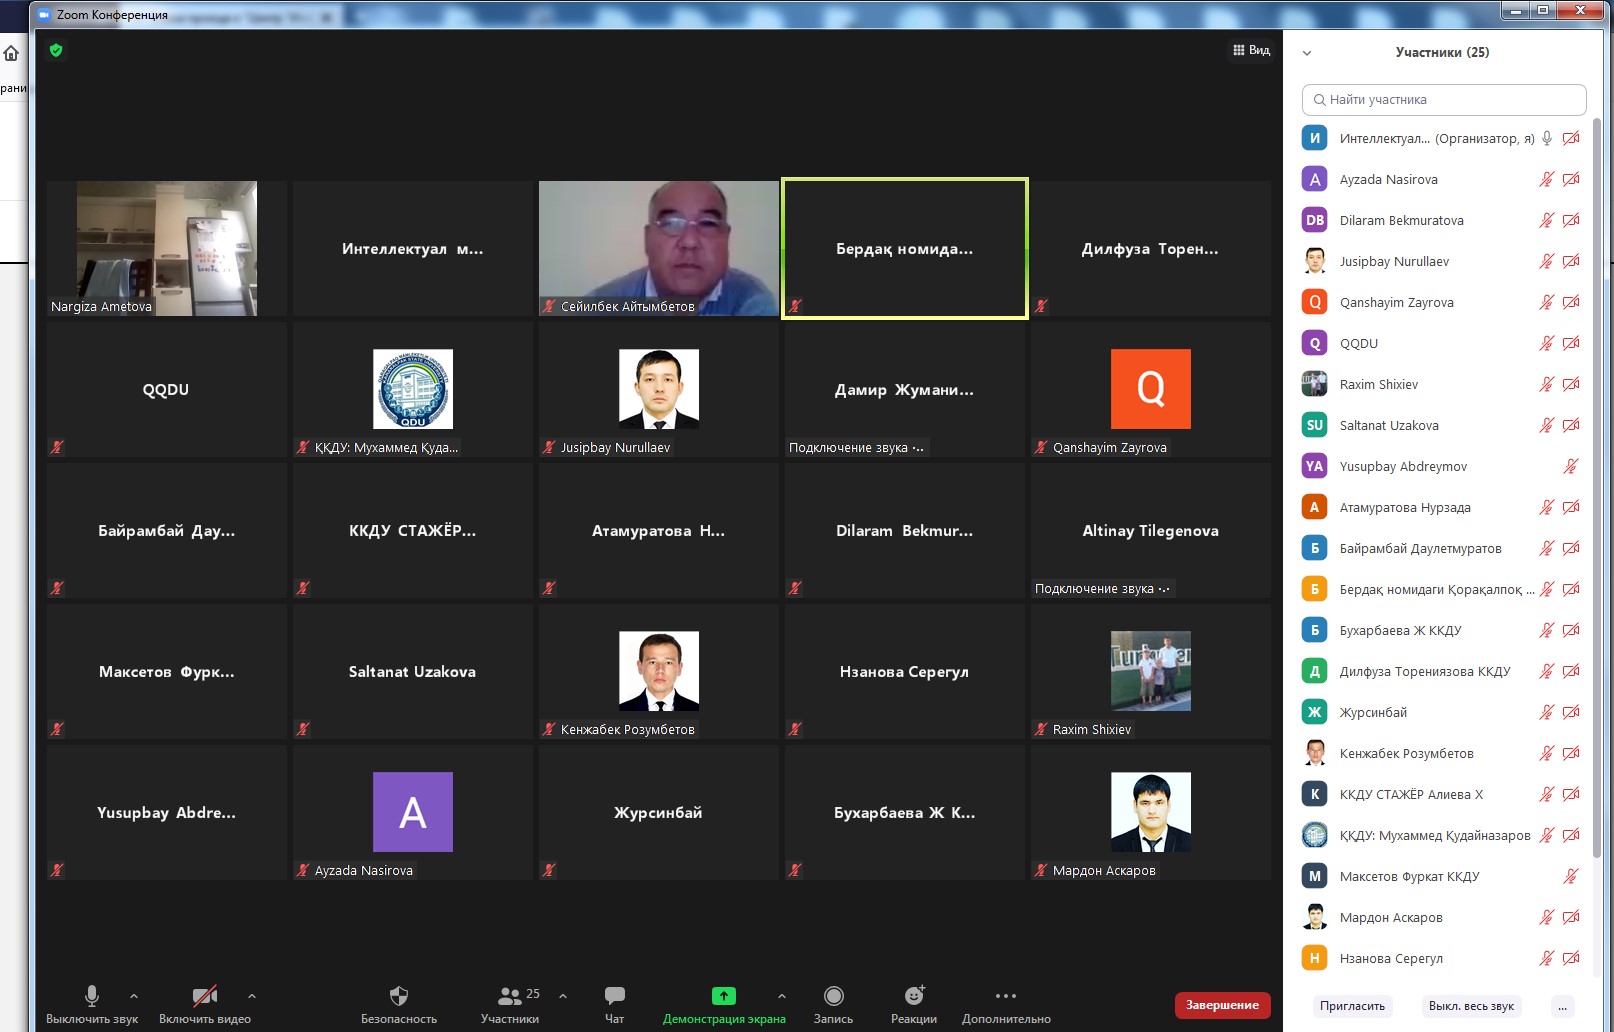1614x1032 pixels.
Task: Toggle Ayzada Nasirova's muted microphone icon in list
Action: [x=1546, y=180]
